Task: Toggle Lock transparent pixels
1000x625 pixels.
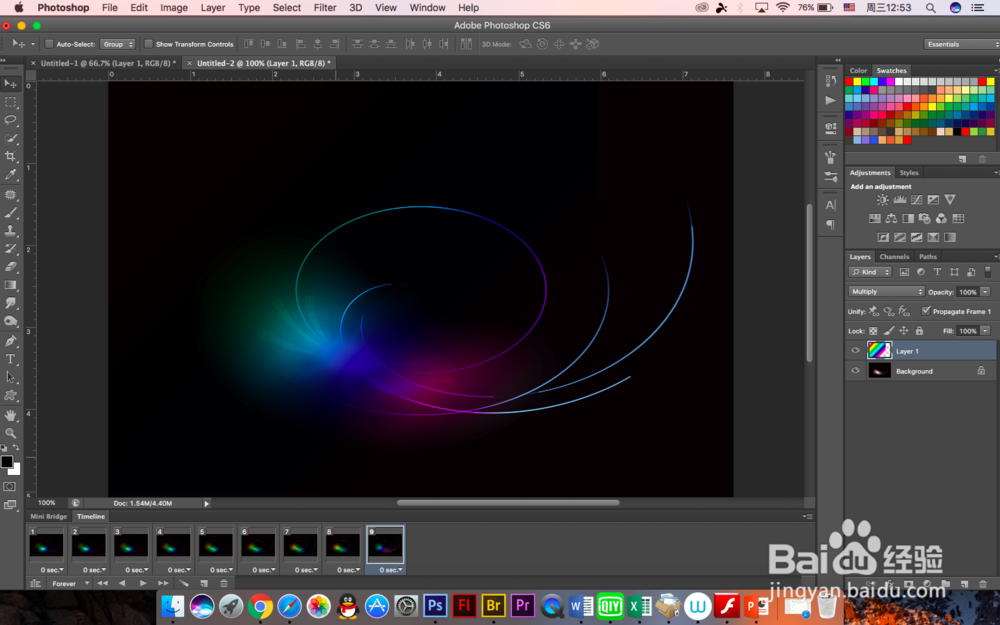Action: click(x=873, y=331)
